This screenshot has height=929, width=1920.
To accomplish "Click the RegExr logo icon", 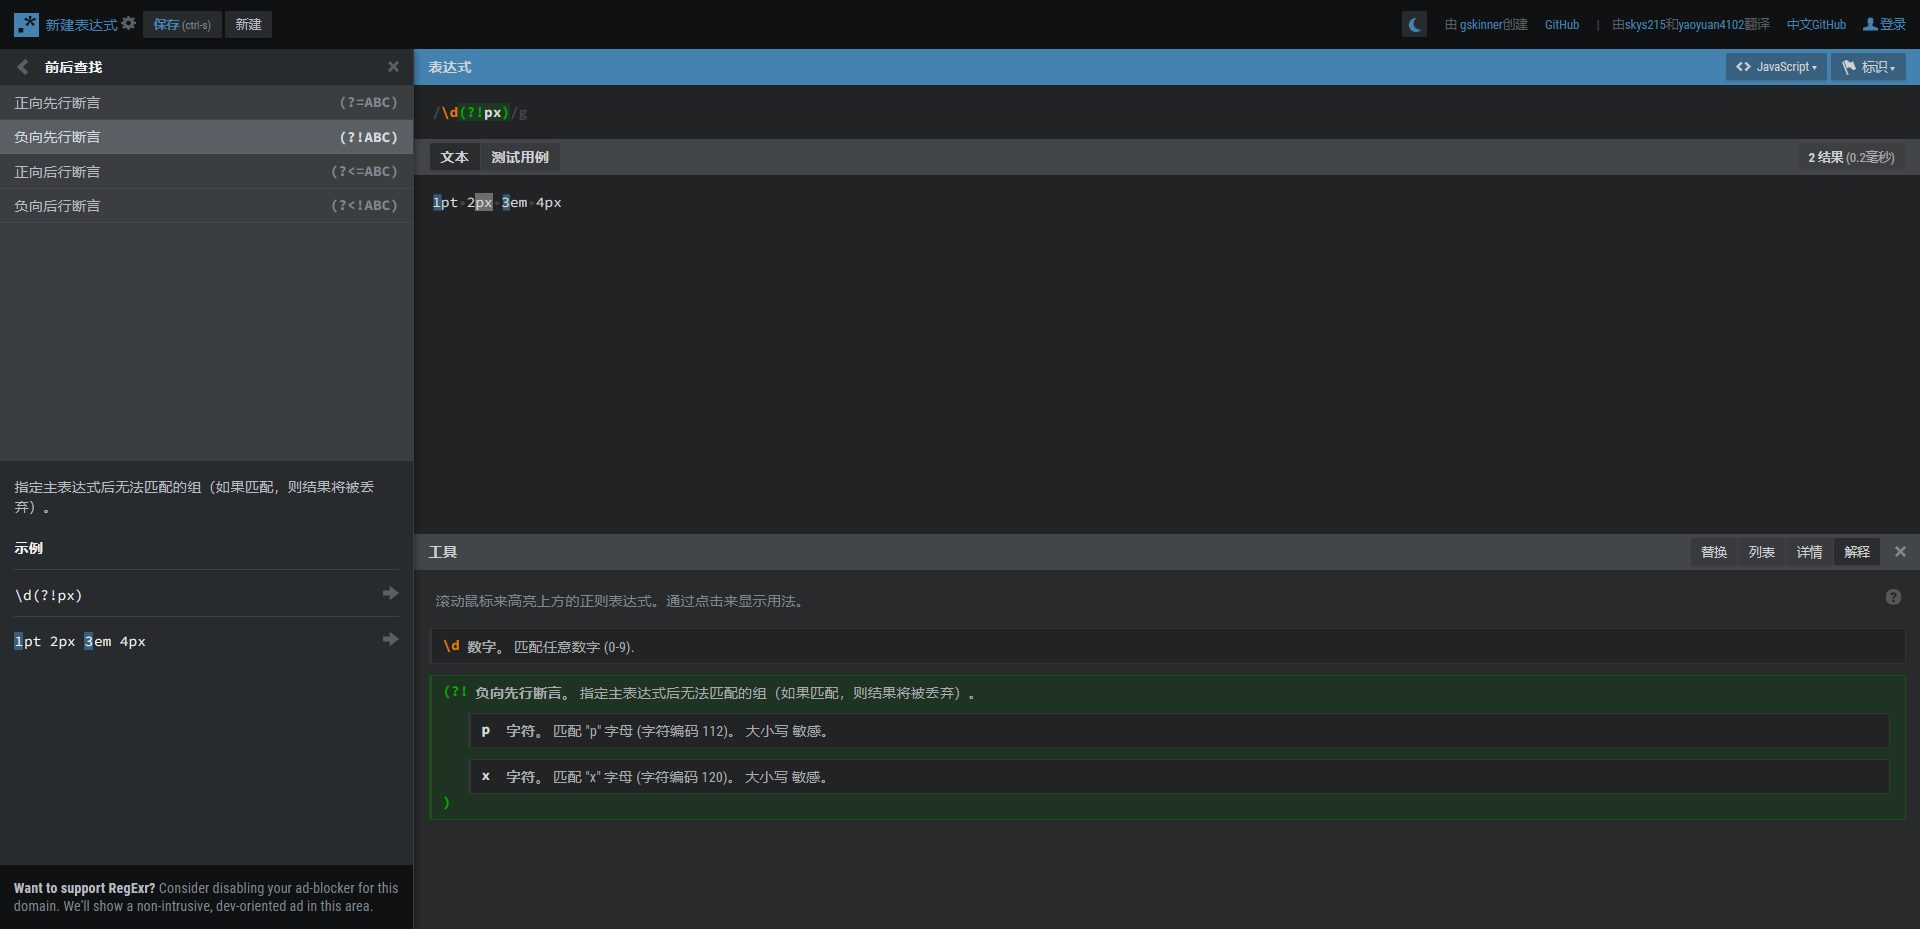I will (26, 24).
